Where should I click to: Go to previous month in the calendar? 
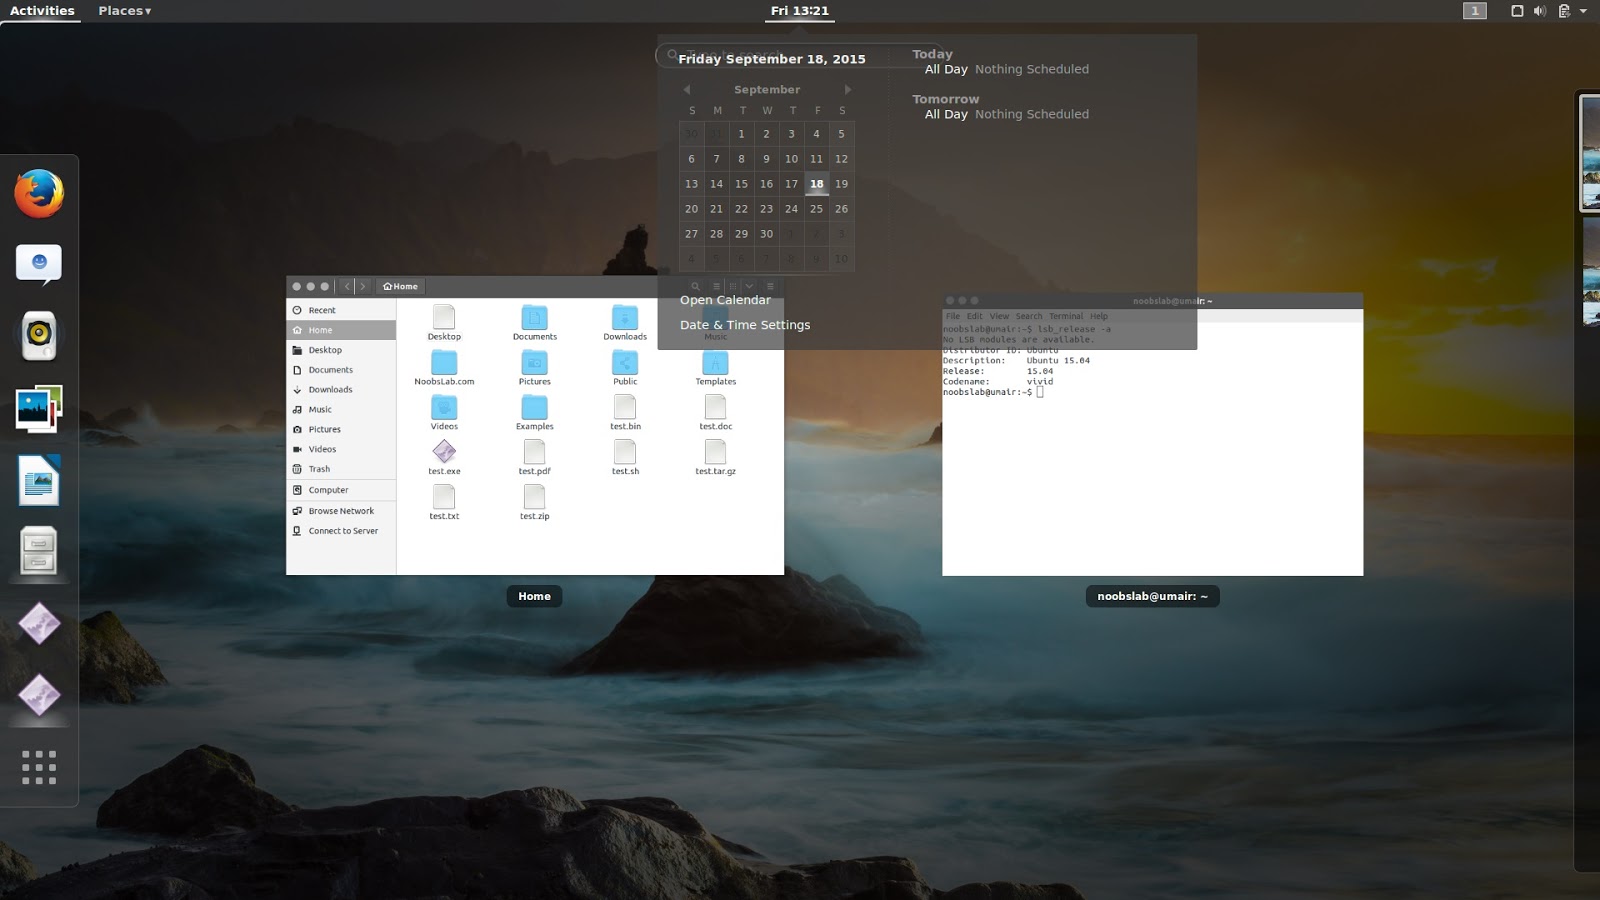coord(688,90)
